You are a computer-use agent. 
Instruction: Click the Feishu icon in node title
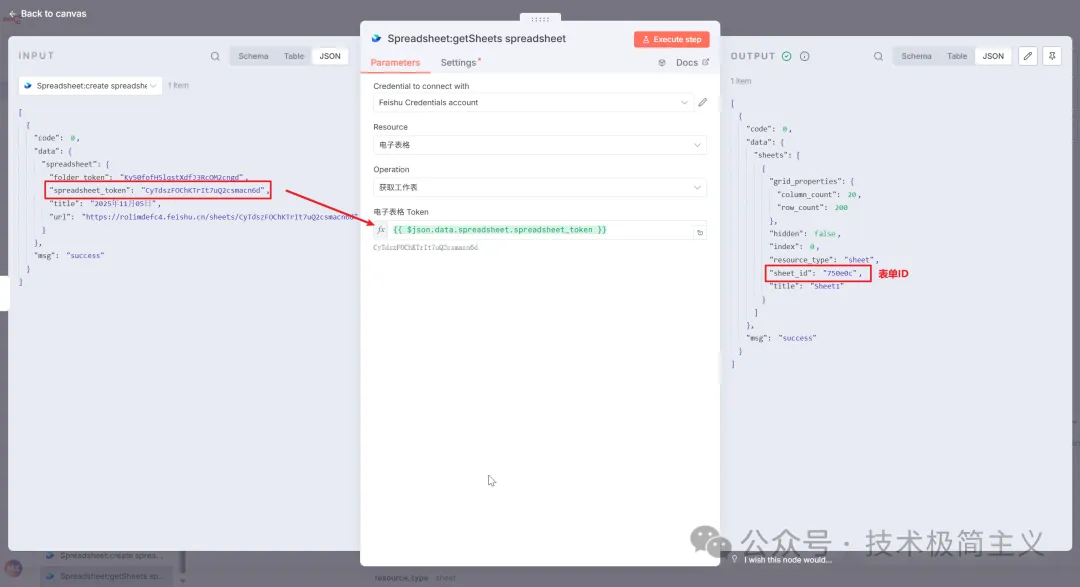[x=376, y=39]
